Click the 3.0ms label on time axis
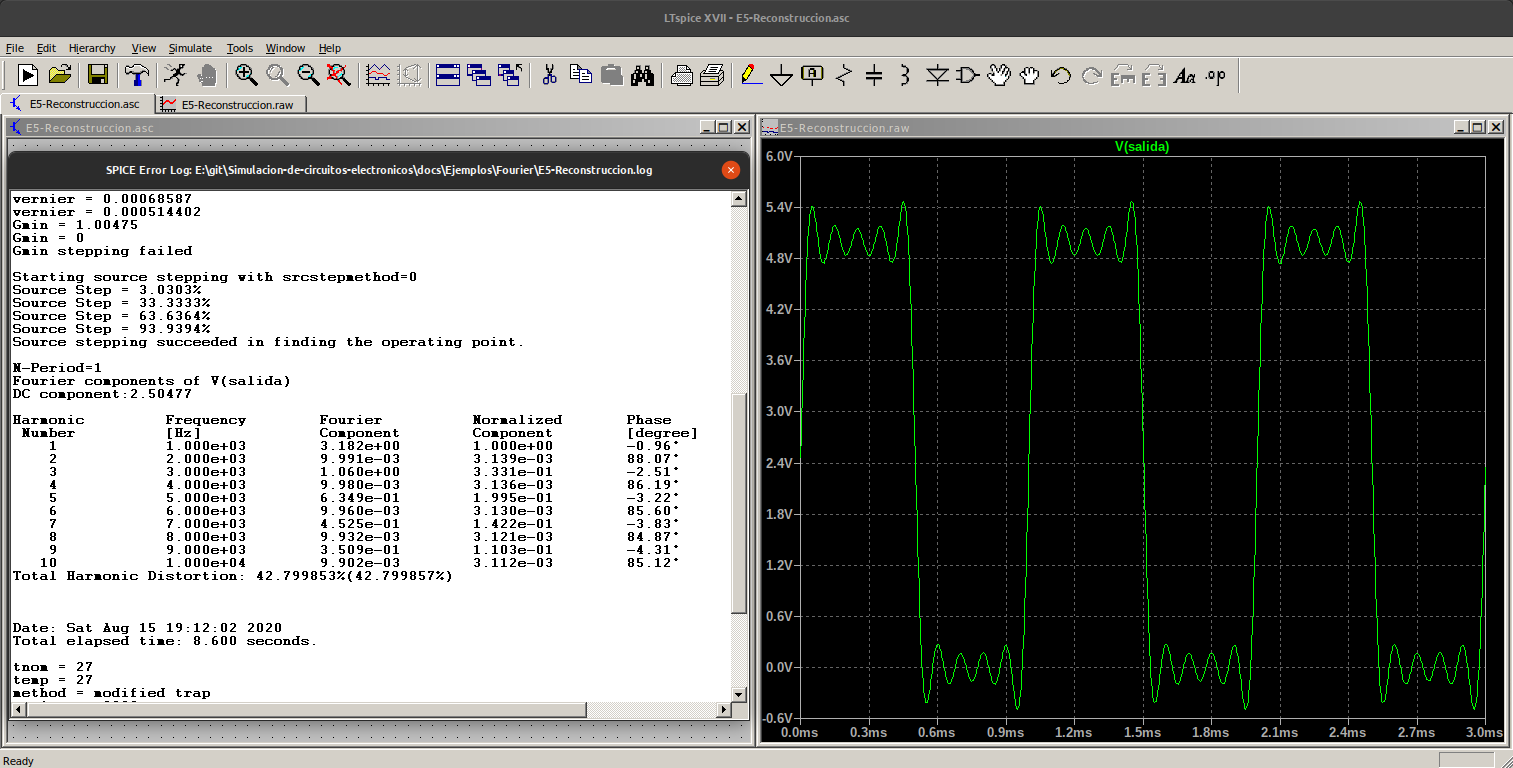The image size is (1513, 768). click(x=1483, y=733)
